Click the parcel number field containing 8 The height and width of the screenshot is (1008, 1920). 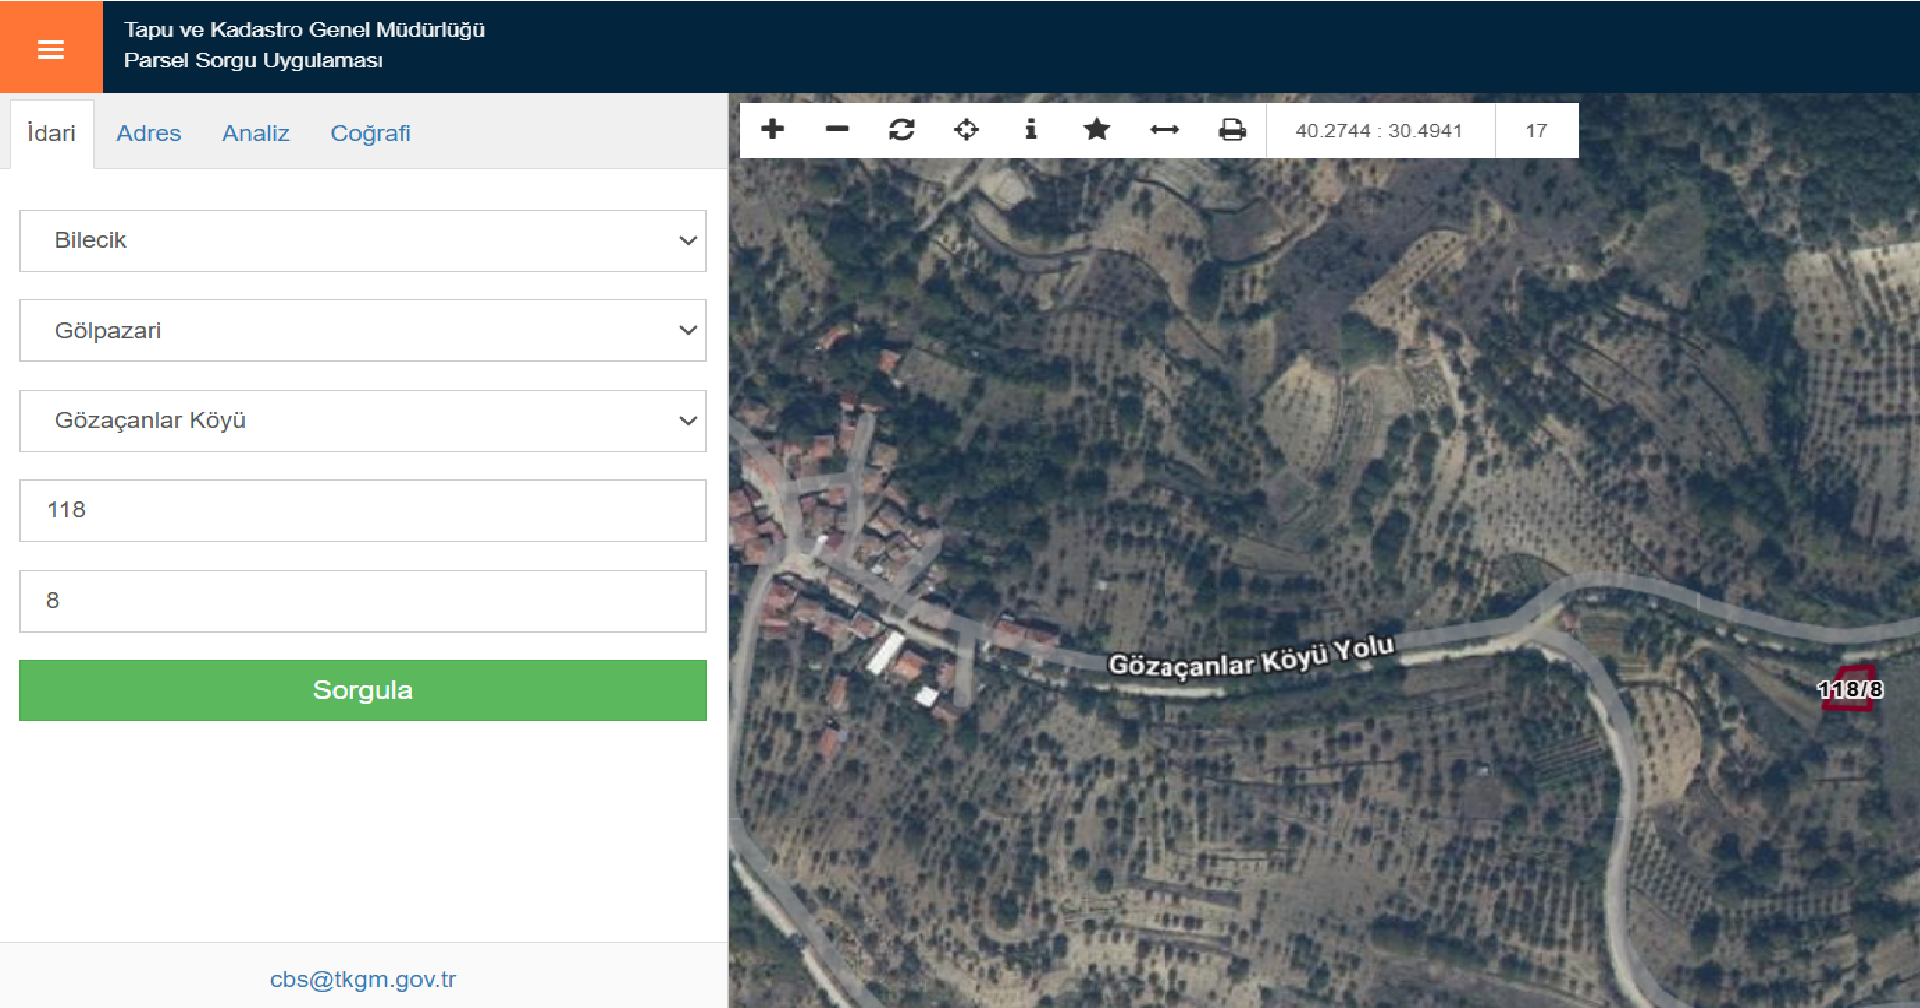[363, 601]
